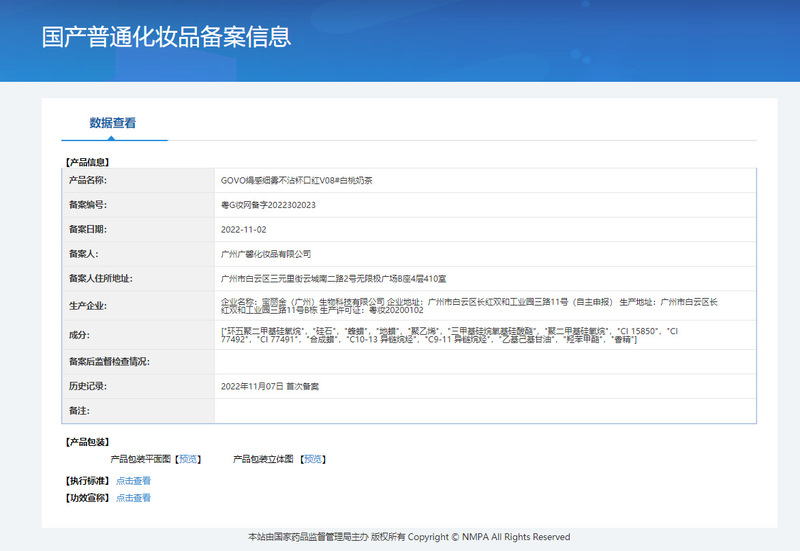This screenshot has width=800, height=551.
Task: Click the 产品包装立体图 label
Action: click(x=263, y=459)
